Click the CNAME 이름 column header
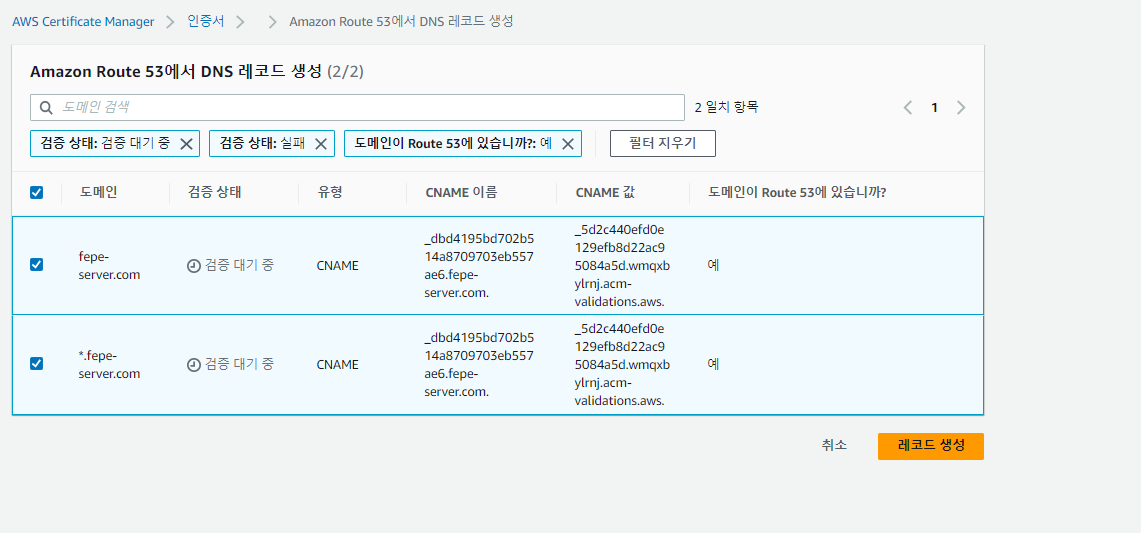This screenshot has height=533, width=1141. tap(461, 192)
